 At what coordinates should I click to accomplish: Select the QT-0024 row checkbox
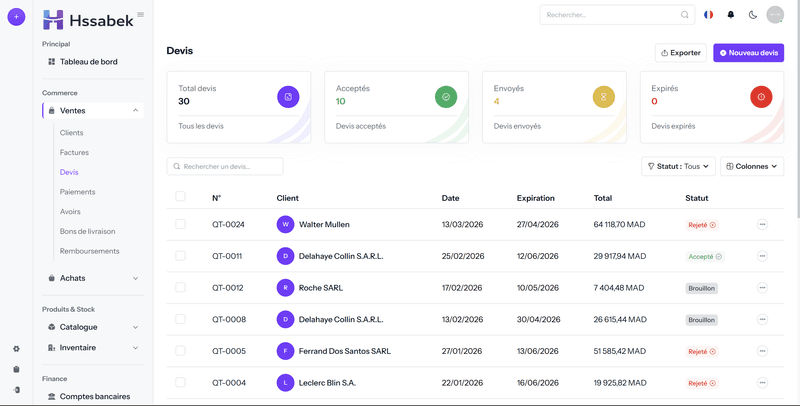coord(181,224)
